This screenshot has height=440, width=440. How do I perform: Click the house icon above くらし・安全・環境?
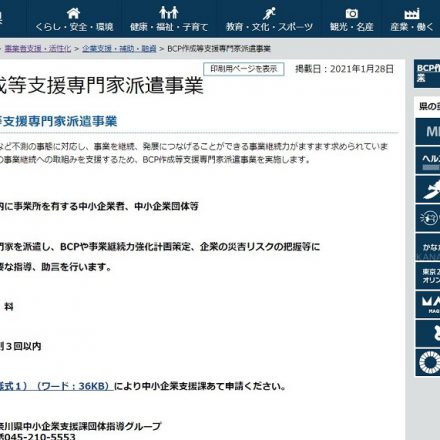click(73, 13)
